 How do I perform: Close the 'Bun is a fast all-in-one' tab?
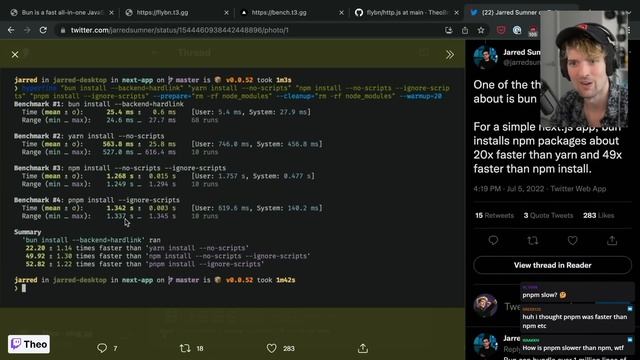[x=111, y=13]
